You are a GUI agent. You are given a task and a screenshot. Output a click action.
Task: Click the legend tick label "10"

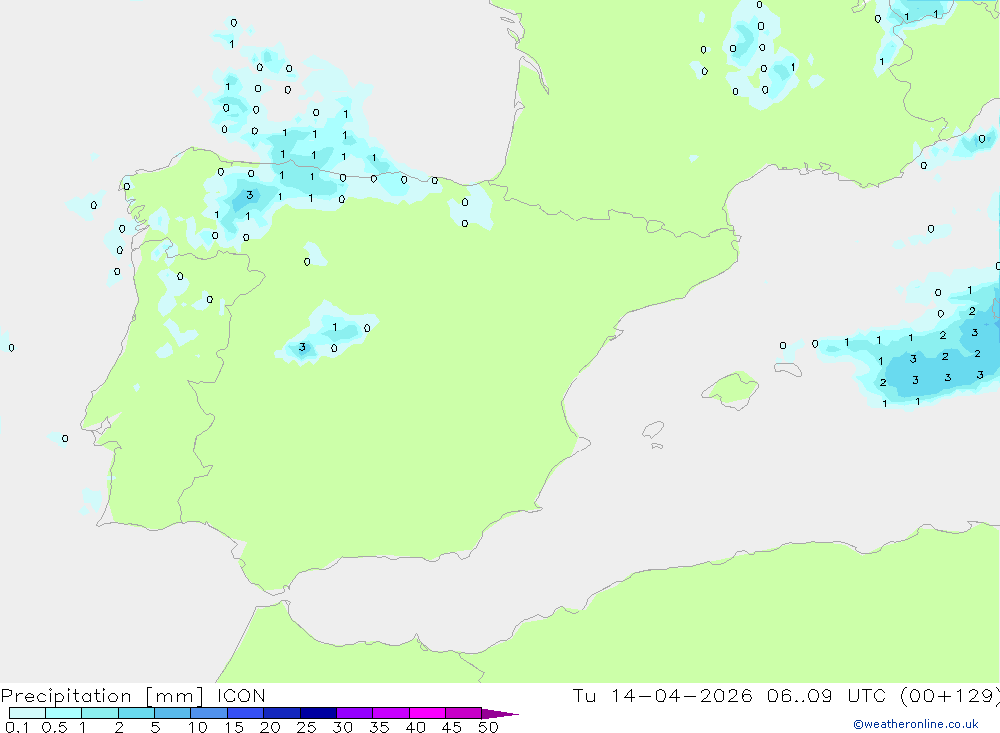point(198,727)
